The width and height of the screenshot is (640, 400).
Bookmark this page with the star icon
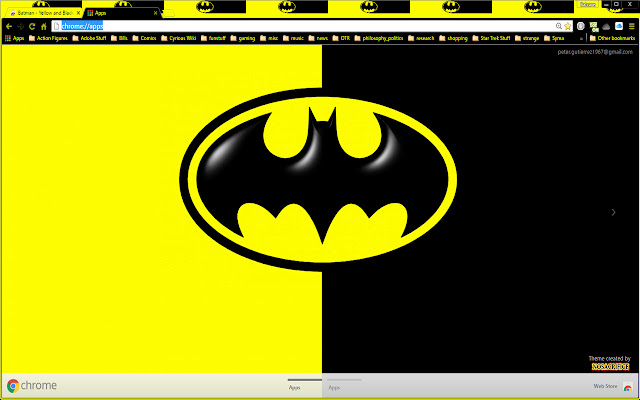coord(567,26)
